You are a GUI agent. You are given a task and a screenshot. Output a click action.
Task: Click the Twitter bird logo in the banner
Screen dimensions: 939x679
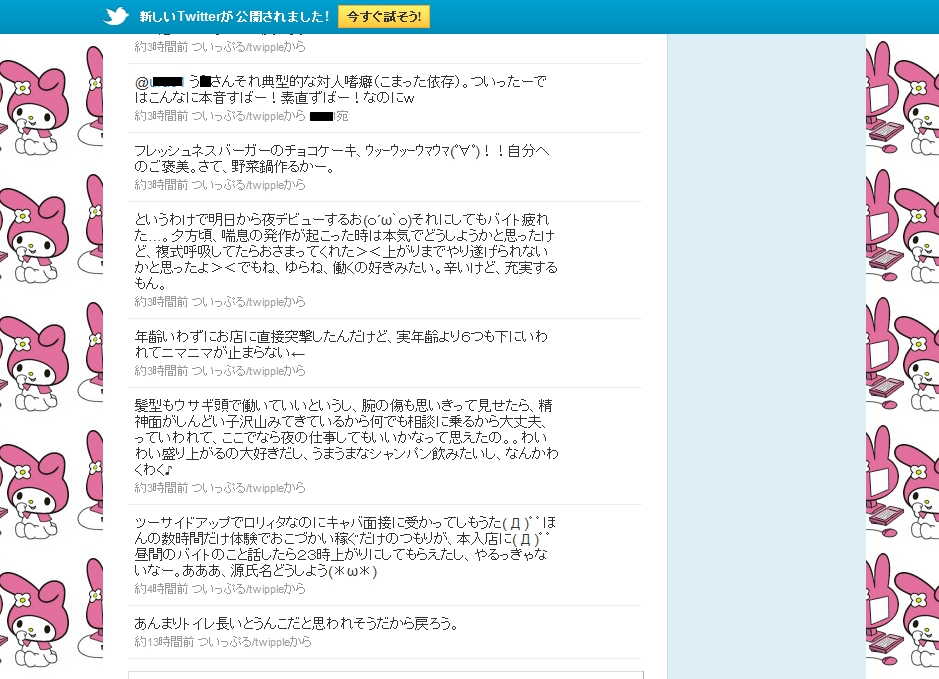(x=116, y=16)
